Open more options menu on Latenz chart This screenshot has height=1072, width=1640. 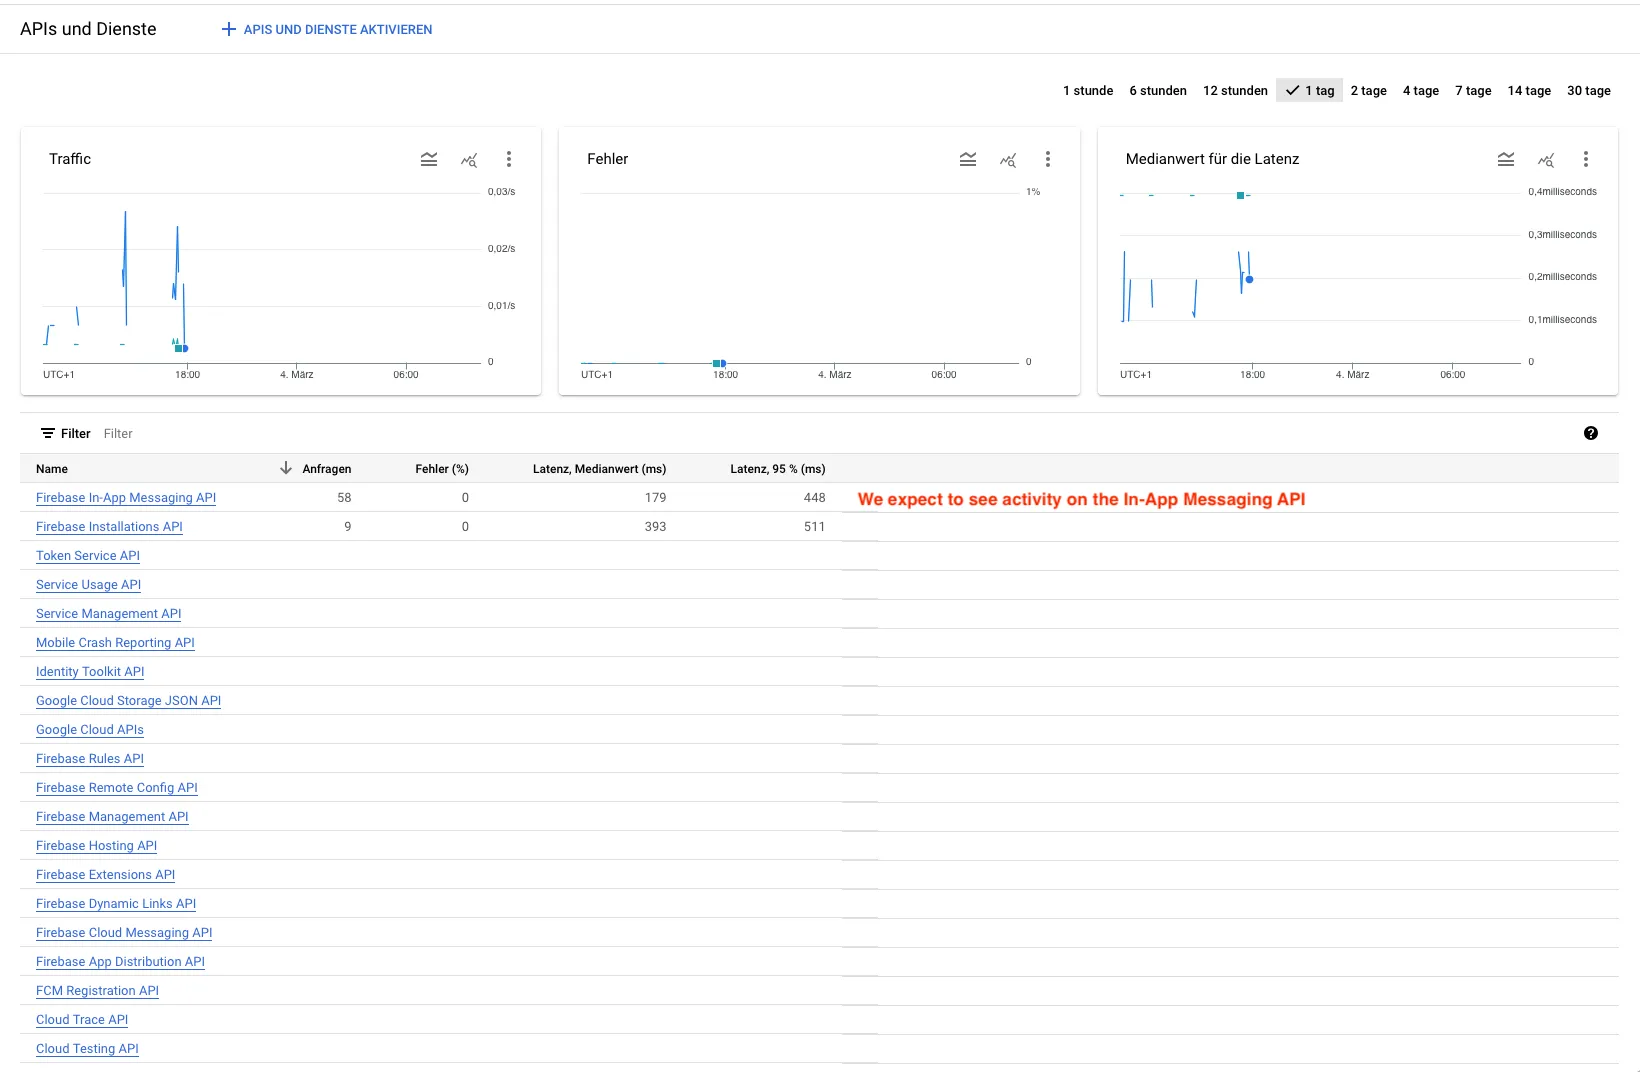point(1586,159)
